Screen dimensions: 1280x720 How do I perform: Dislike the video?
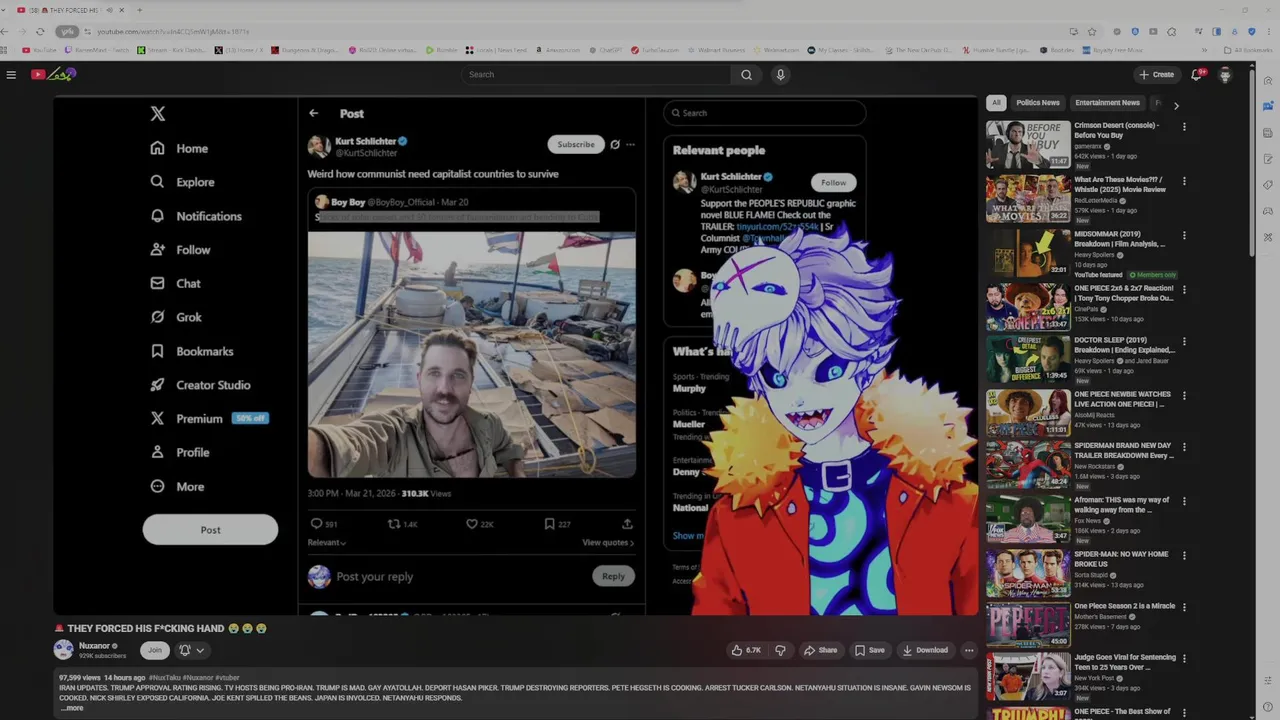click(x=780, y=650)
